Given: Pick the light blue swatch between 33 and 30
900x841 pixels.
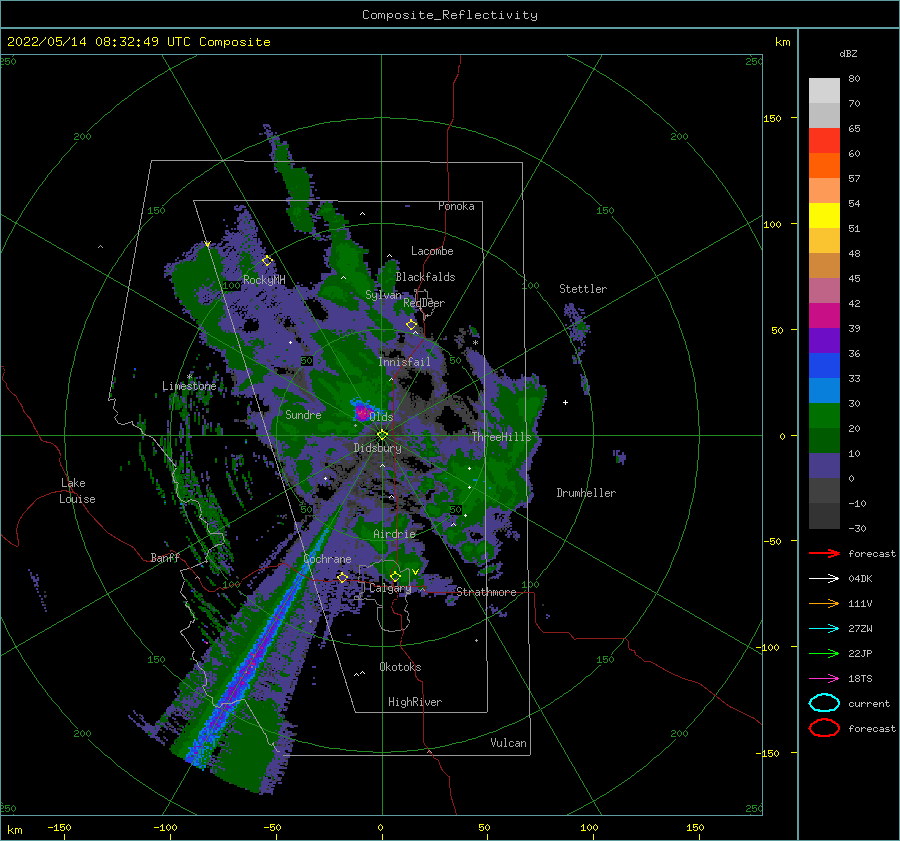Looking at the screenshot, I should [x=824, y=390].
